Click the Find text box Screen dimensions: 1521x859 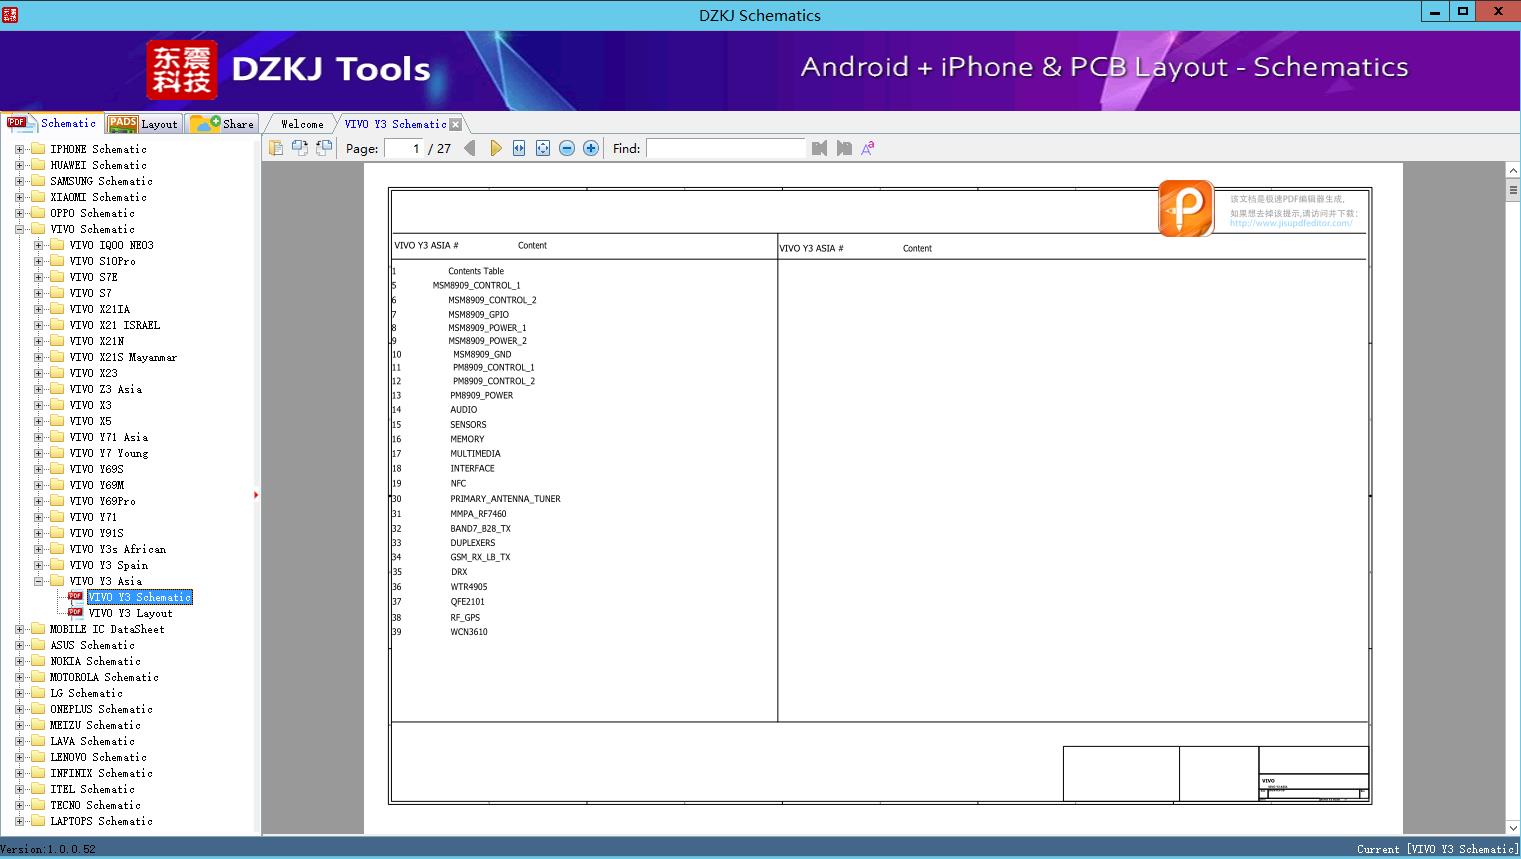click(x=725, y=148)
